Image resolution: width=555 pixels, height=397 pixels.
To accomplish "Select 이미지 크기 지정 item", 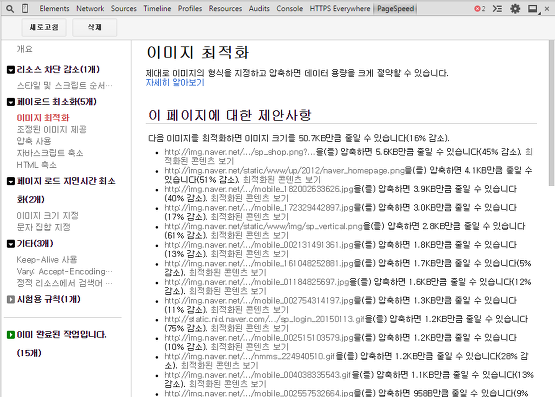I will click(x=47, y=215).
